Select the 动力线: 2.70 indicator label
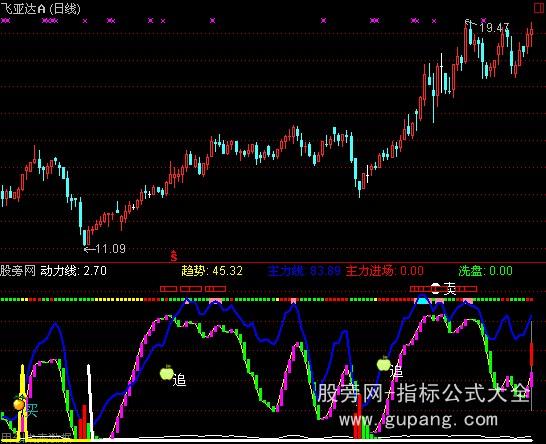The image size is (546, 444). tap(73, 271)
